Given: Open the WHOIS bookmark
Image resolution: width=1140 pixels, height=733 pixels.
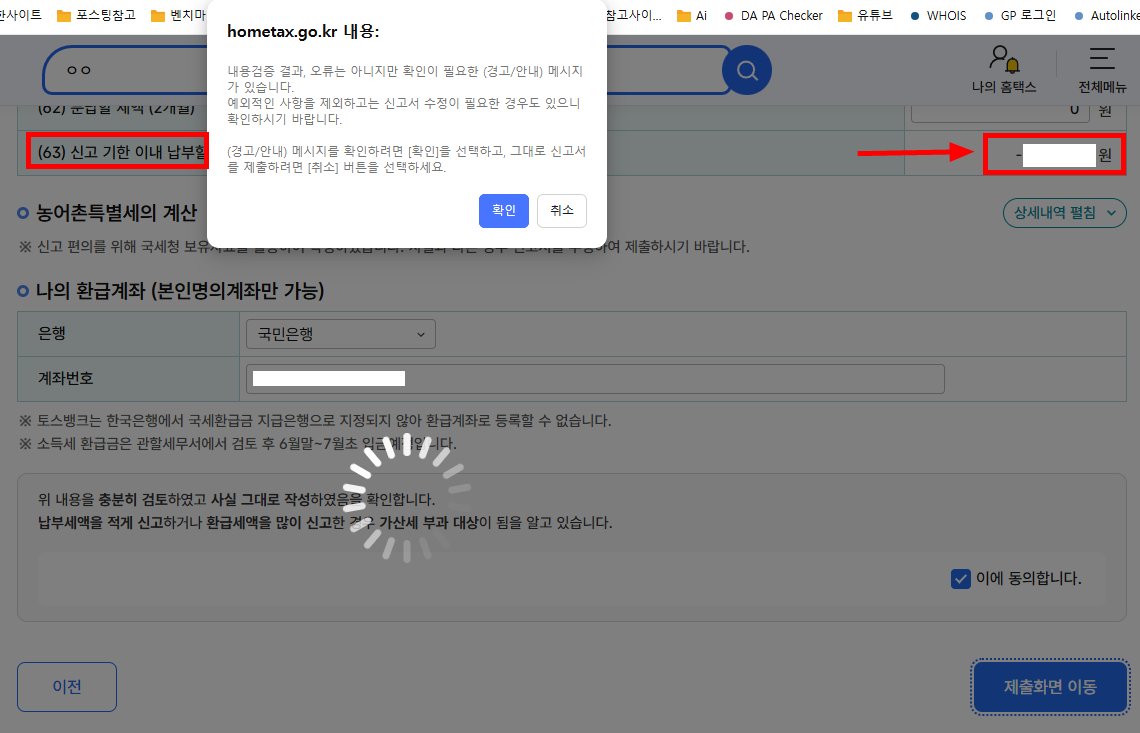Looking at the screenshot, I should pyautogui.click(x=938, y=15).
